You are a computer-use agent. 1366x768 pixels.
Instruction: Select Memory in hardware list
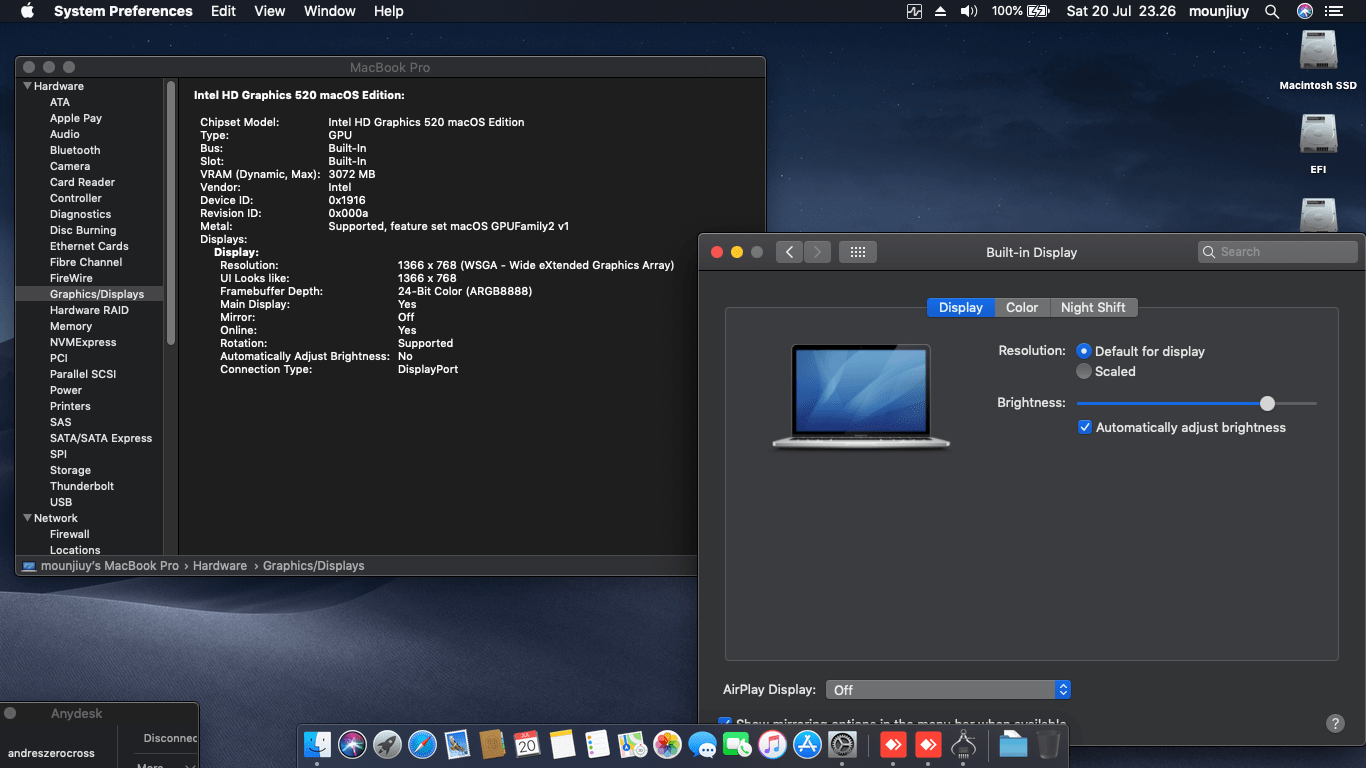[x=71, y=326]
